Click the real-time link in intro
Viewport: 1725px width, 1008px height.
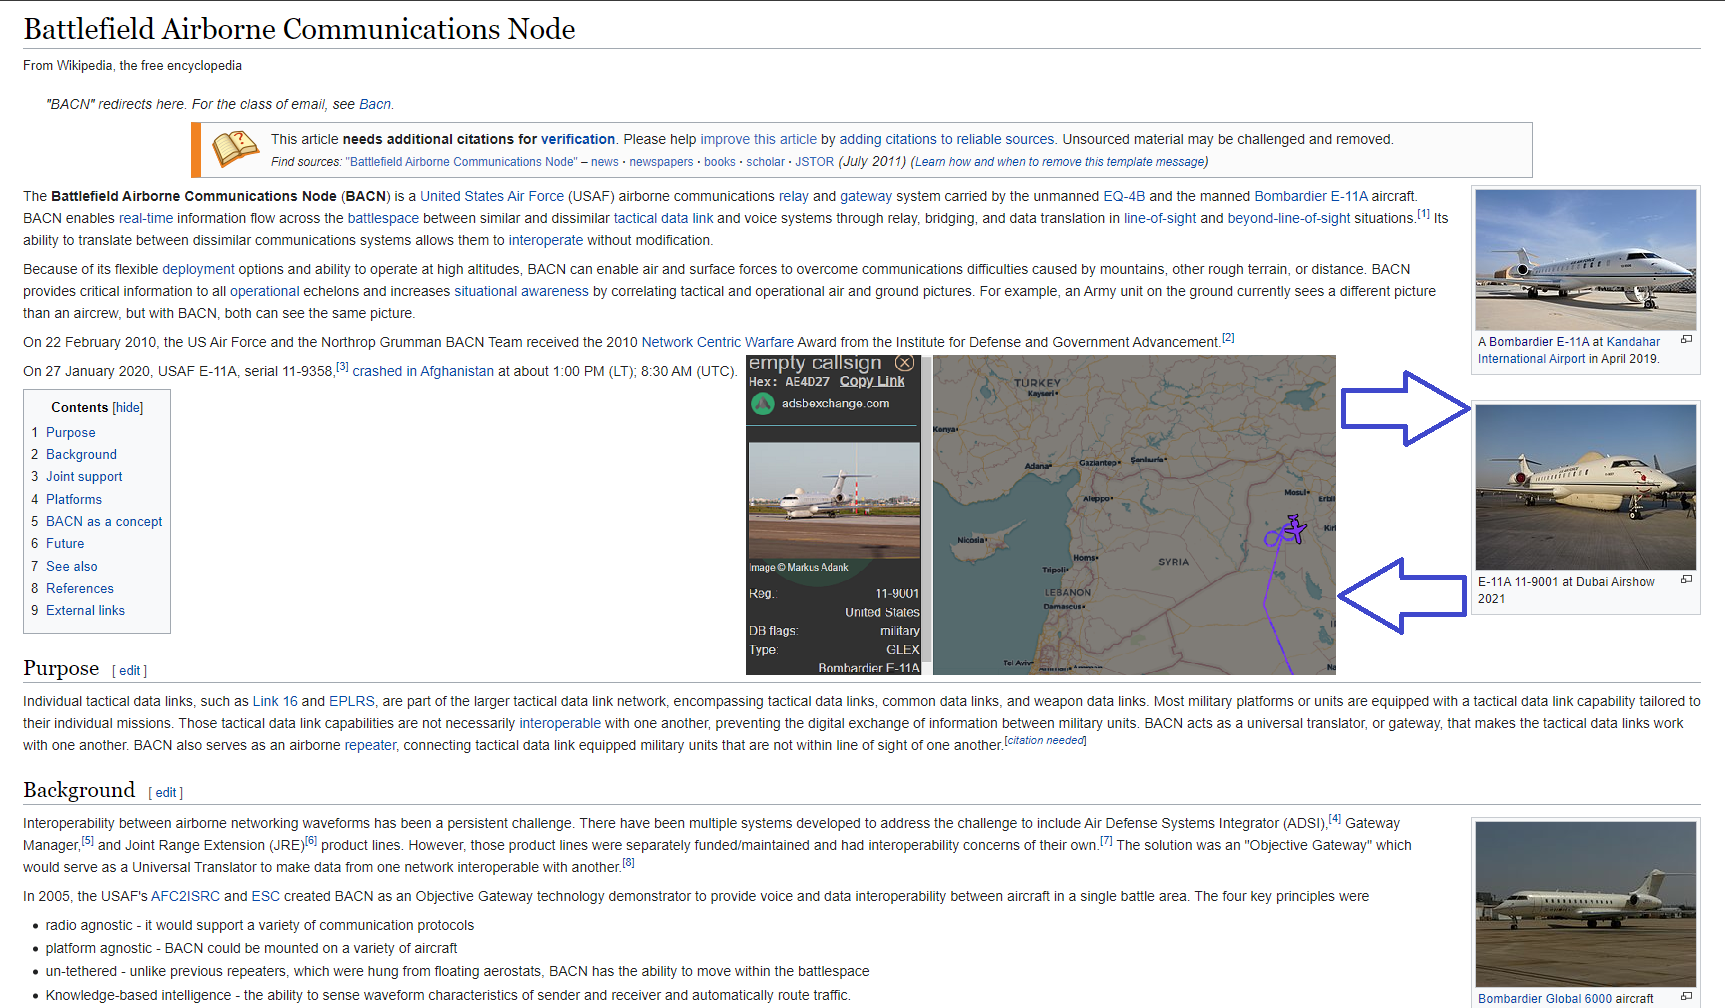point(146,219)
